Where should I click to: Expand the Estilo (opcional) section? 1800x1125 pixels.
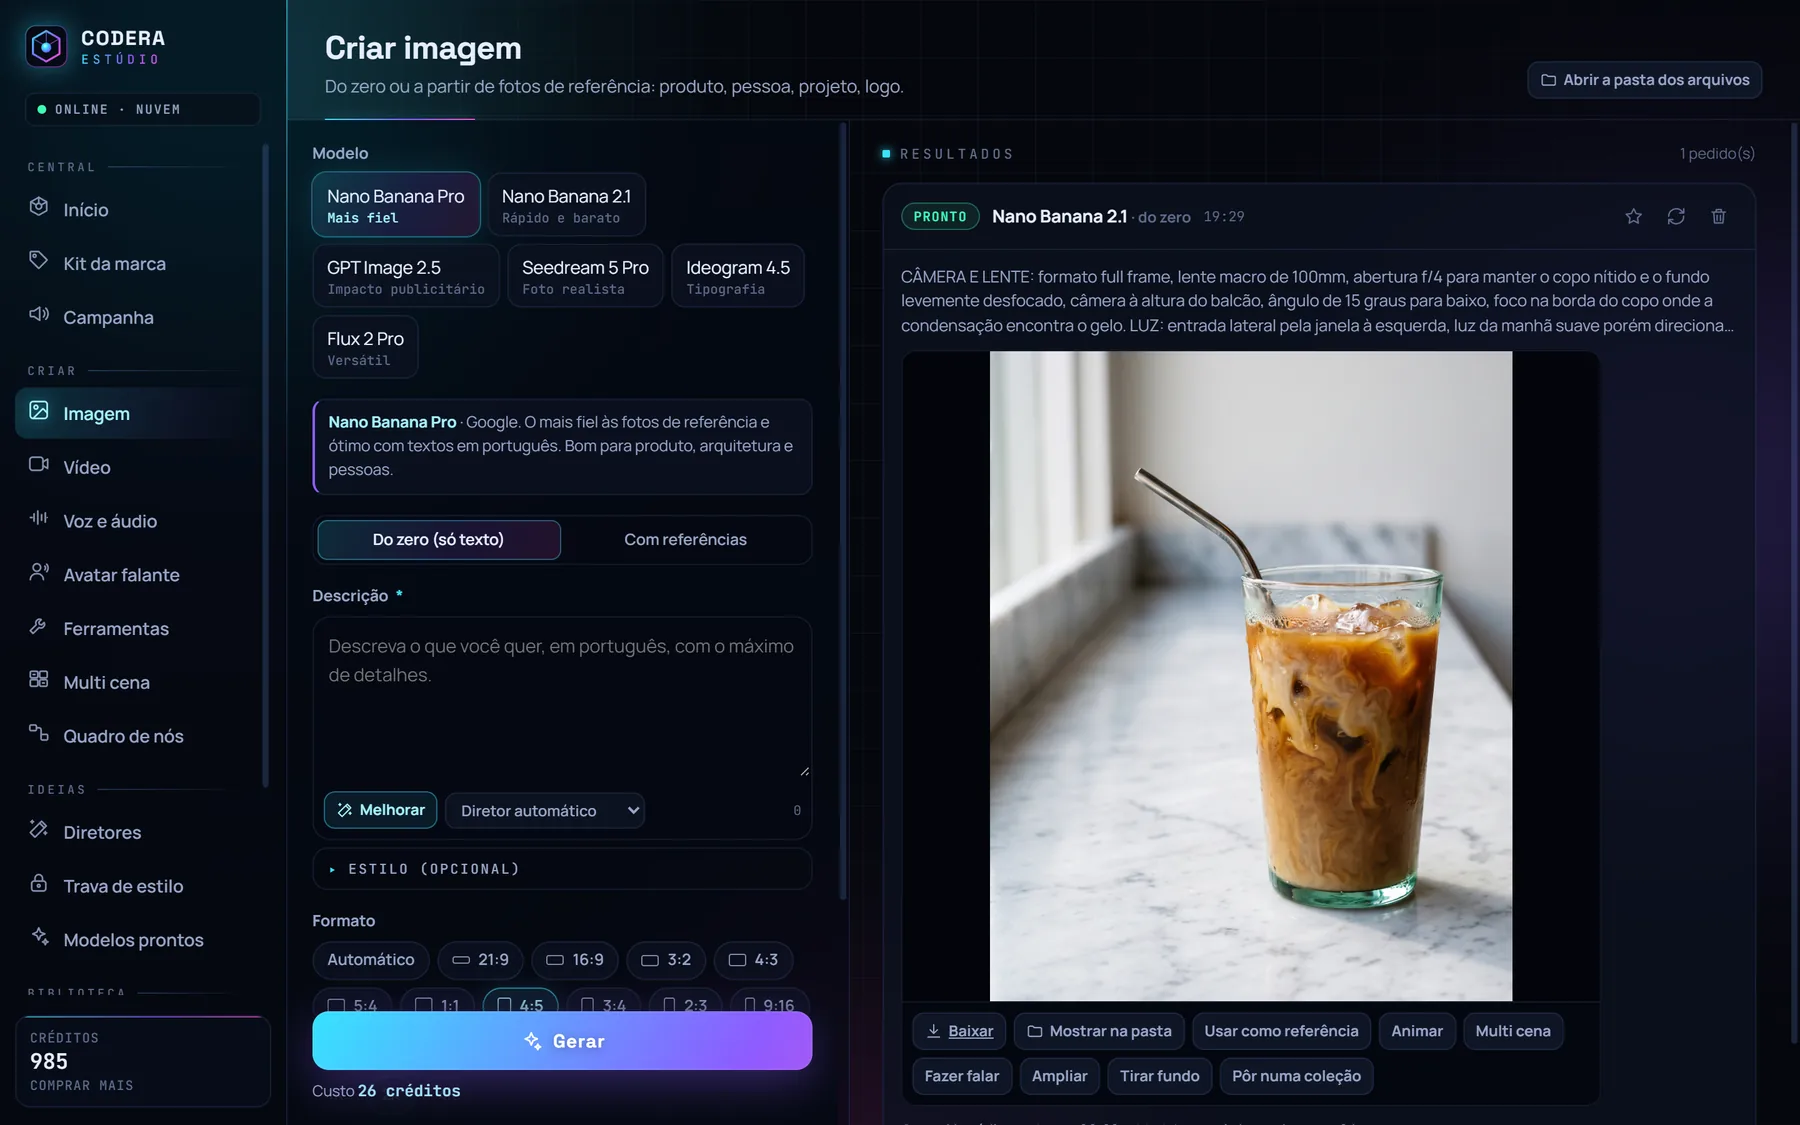point(562,869)
